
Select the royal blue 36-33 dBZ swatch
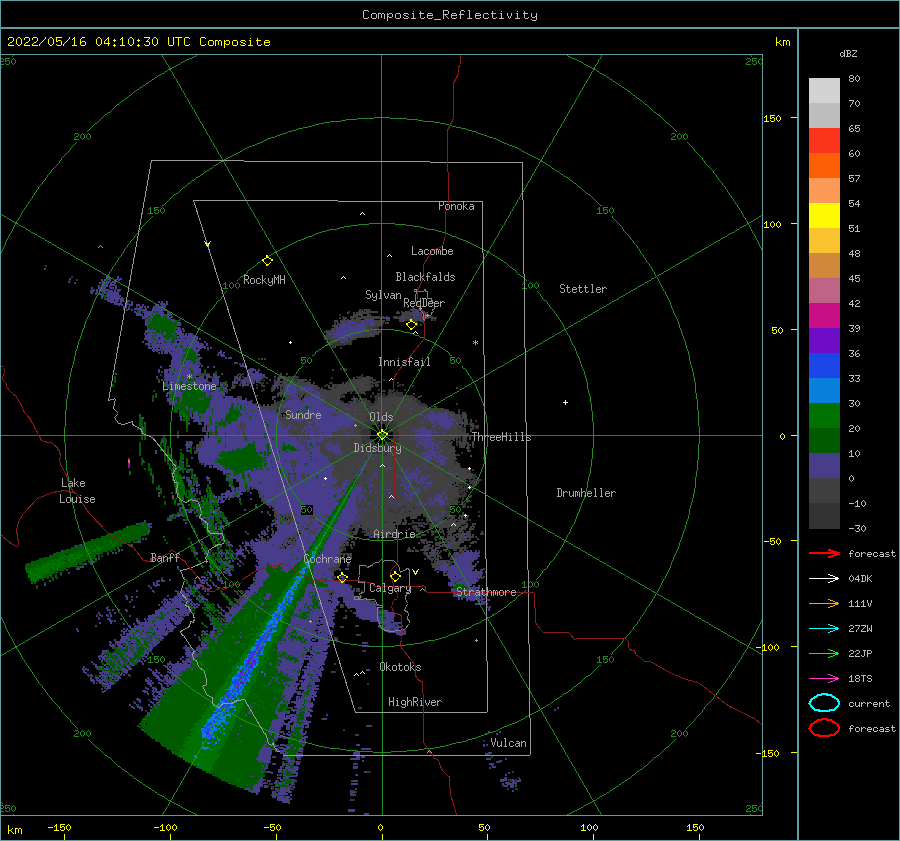(x=824, y=365)
